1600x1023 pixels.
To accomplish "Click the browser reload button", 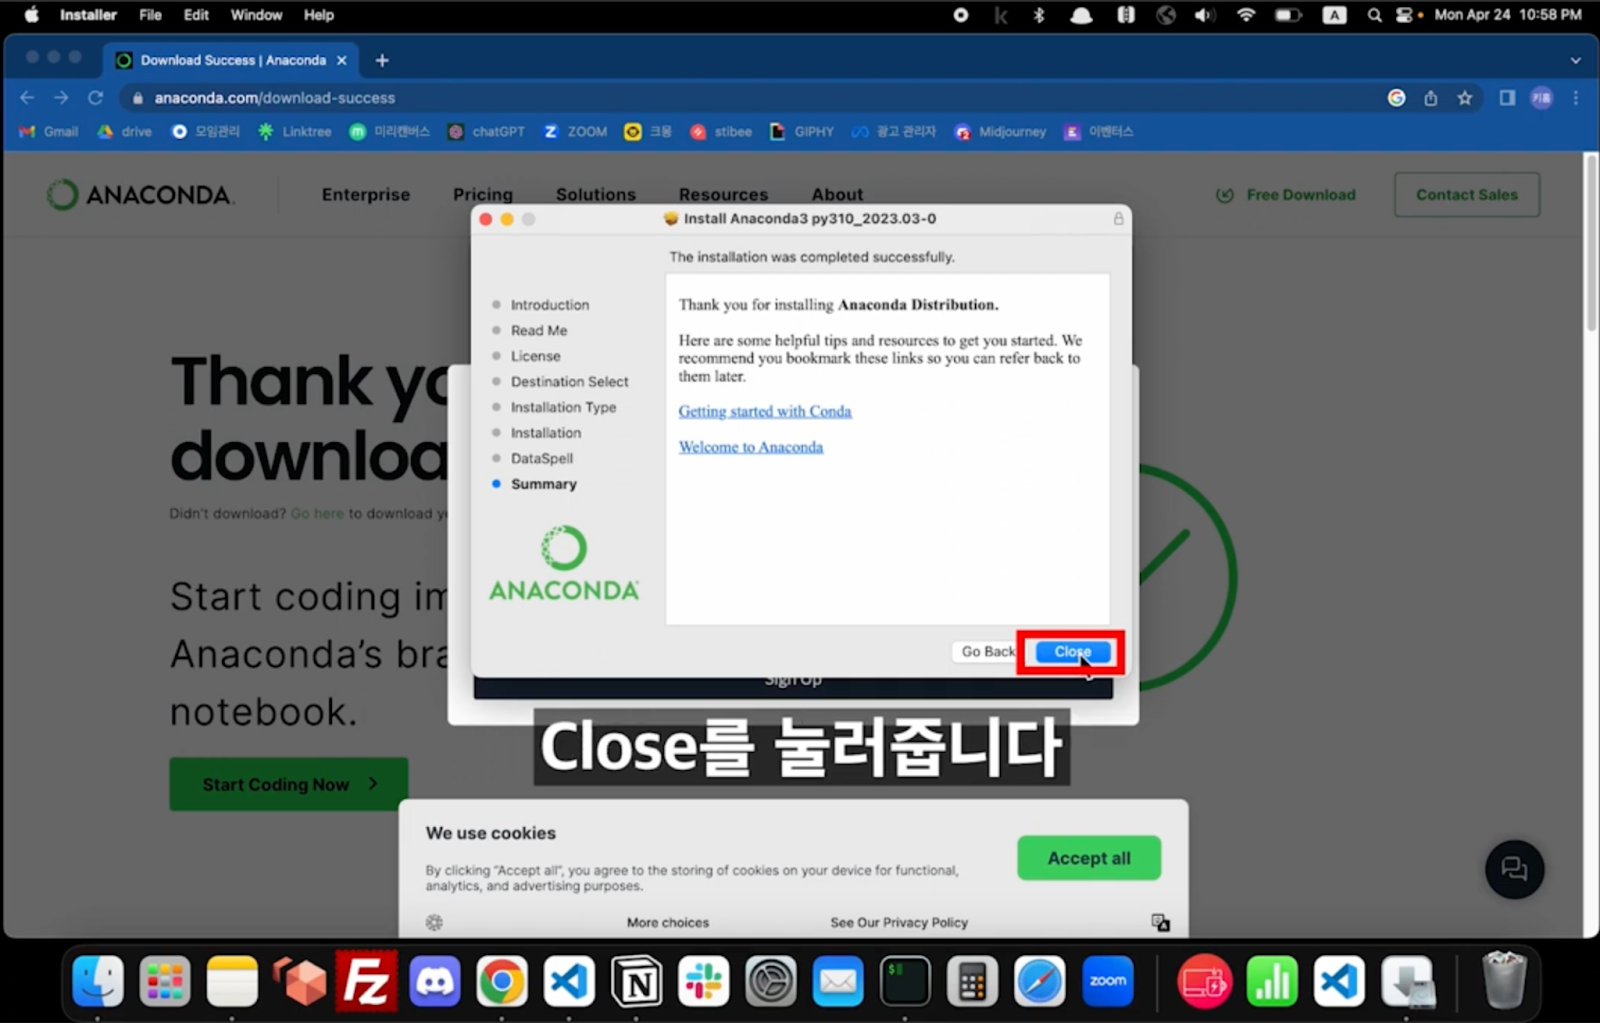I will click(x=95, y=97).
